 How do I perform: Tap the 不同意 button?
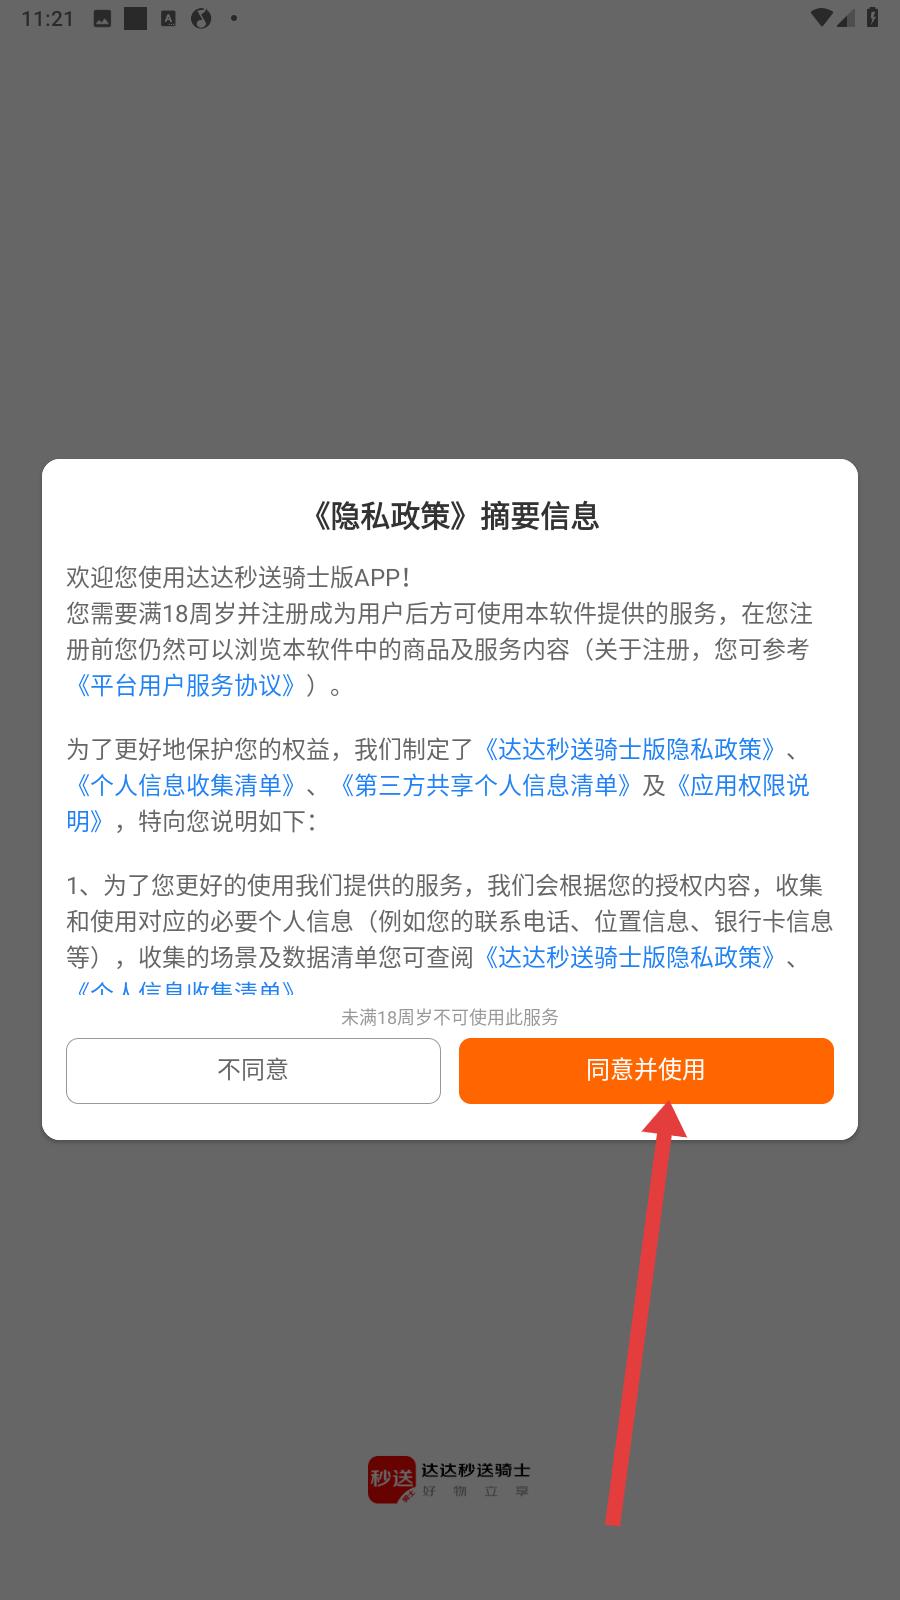click(x=253, y=1070)
